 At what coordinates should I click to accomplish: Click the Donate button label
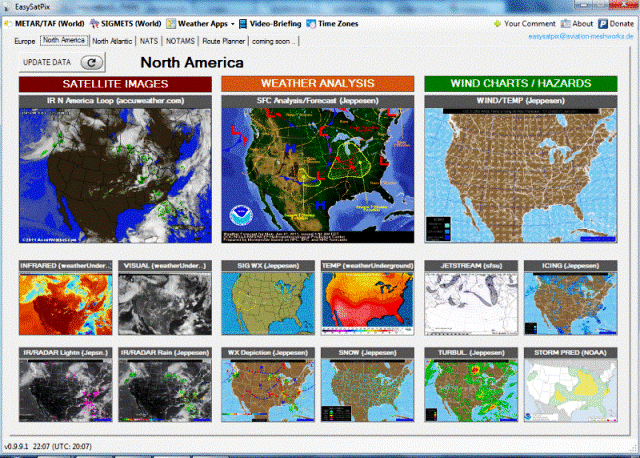(622, 24)
